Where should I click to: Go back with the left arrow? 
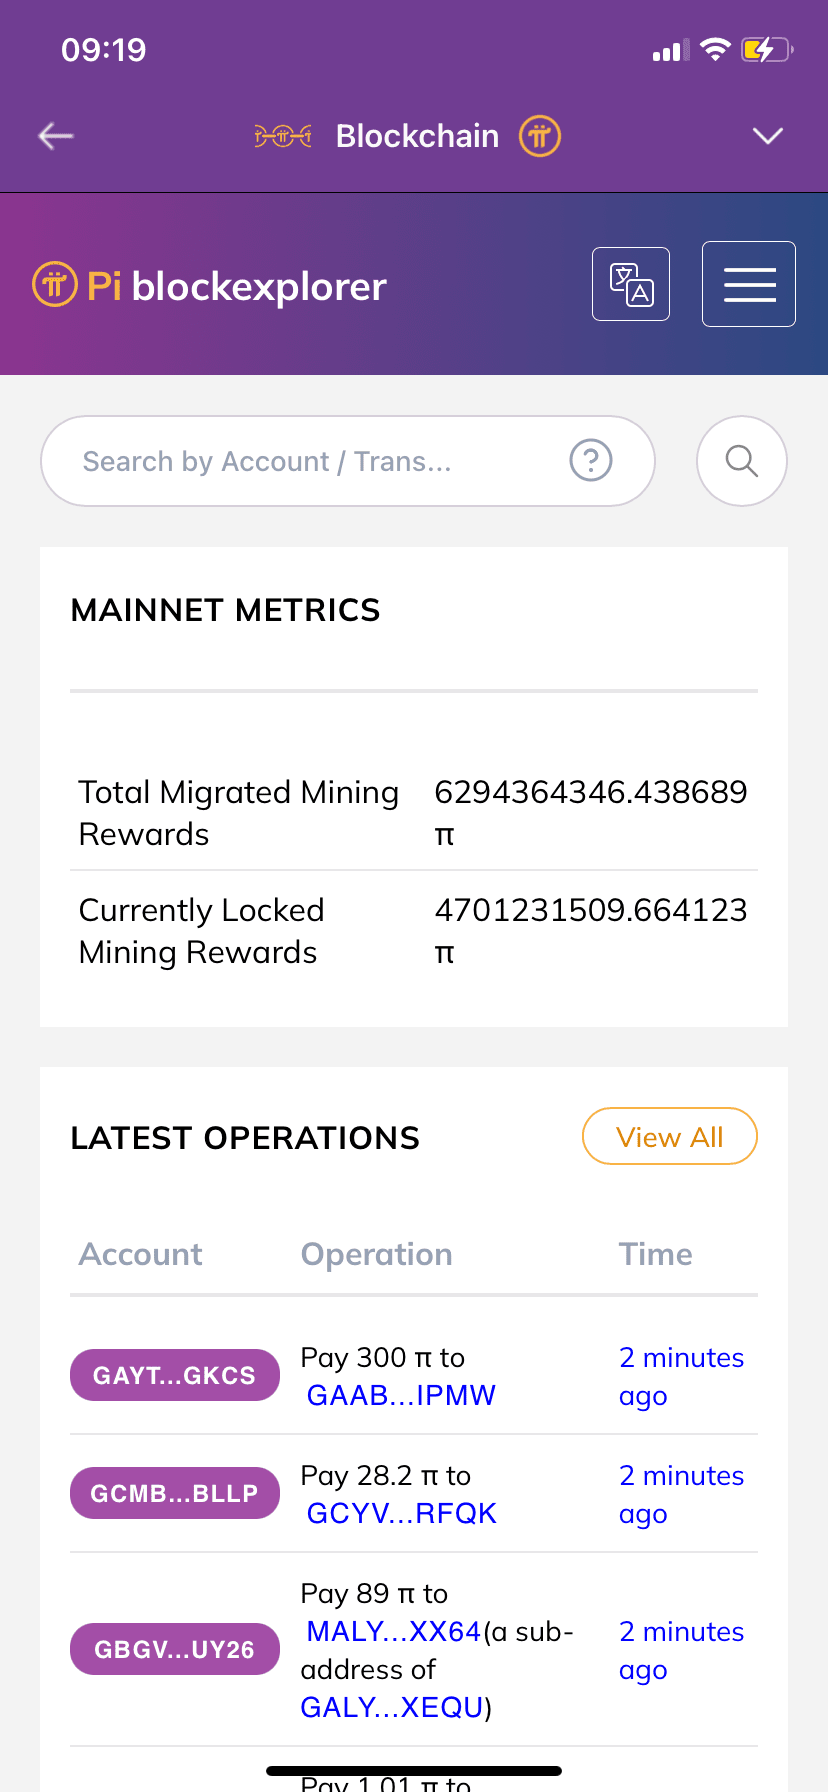point(56,136)
